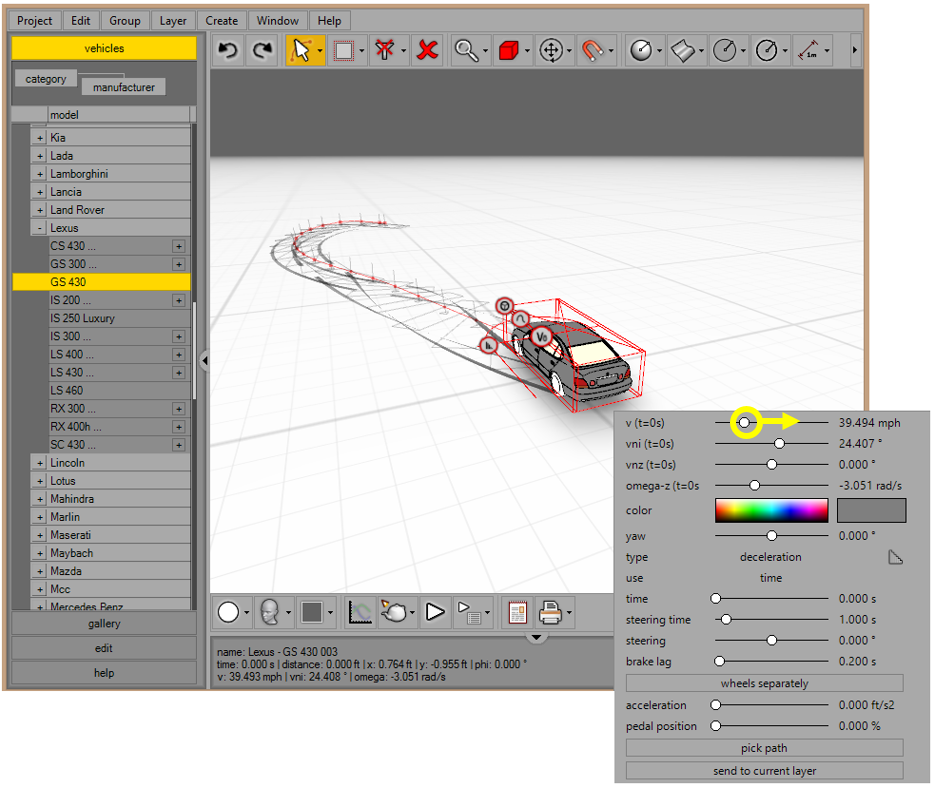This screenshot has width=932, height=785.
Task: Pick a hue from the color spectrum bar
Action: tap(772, 510)
